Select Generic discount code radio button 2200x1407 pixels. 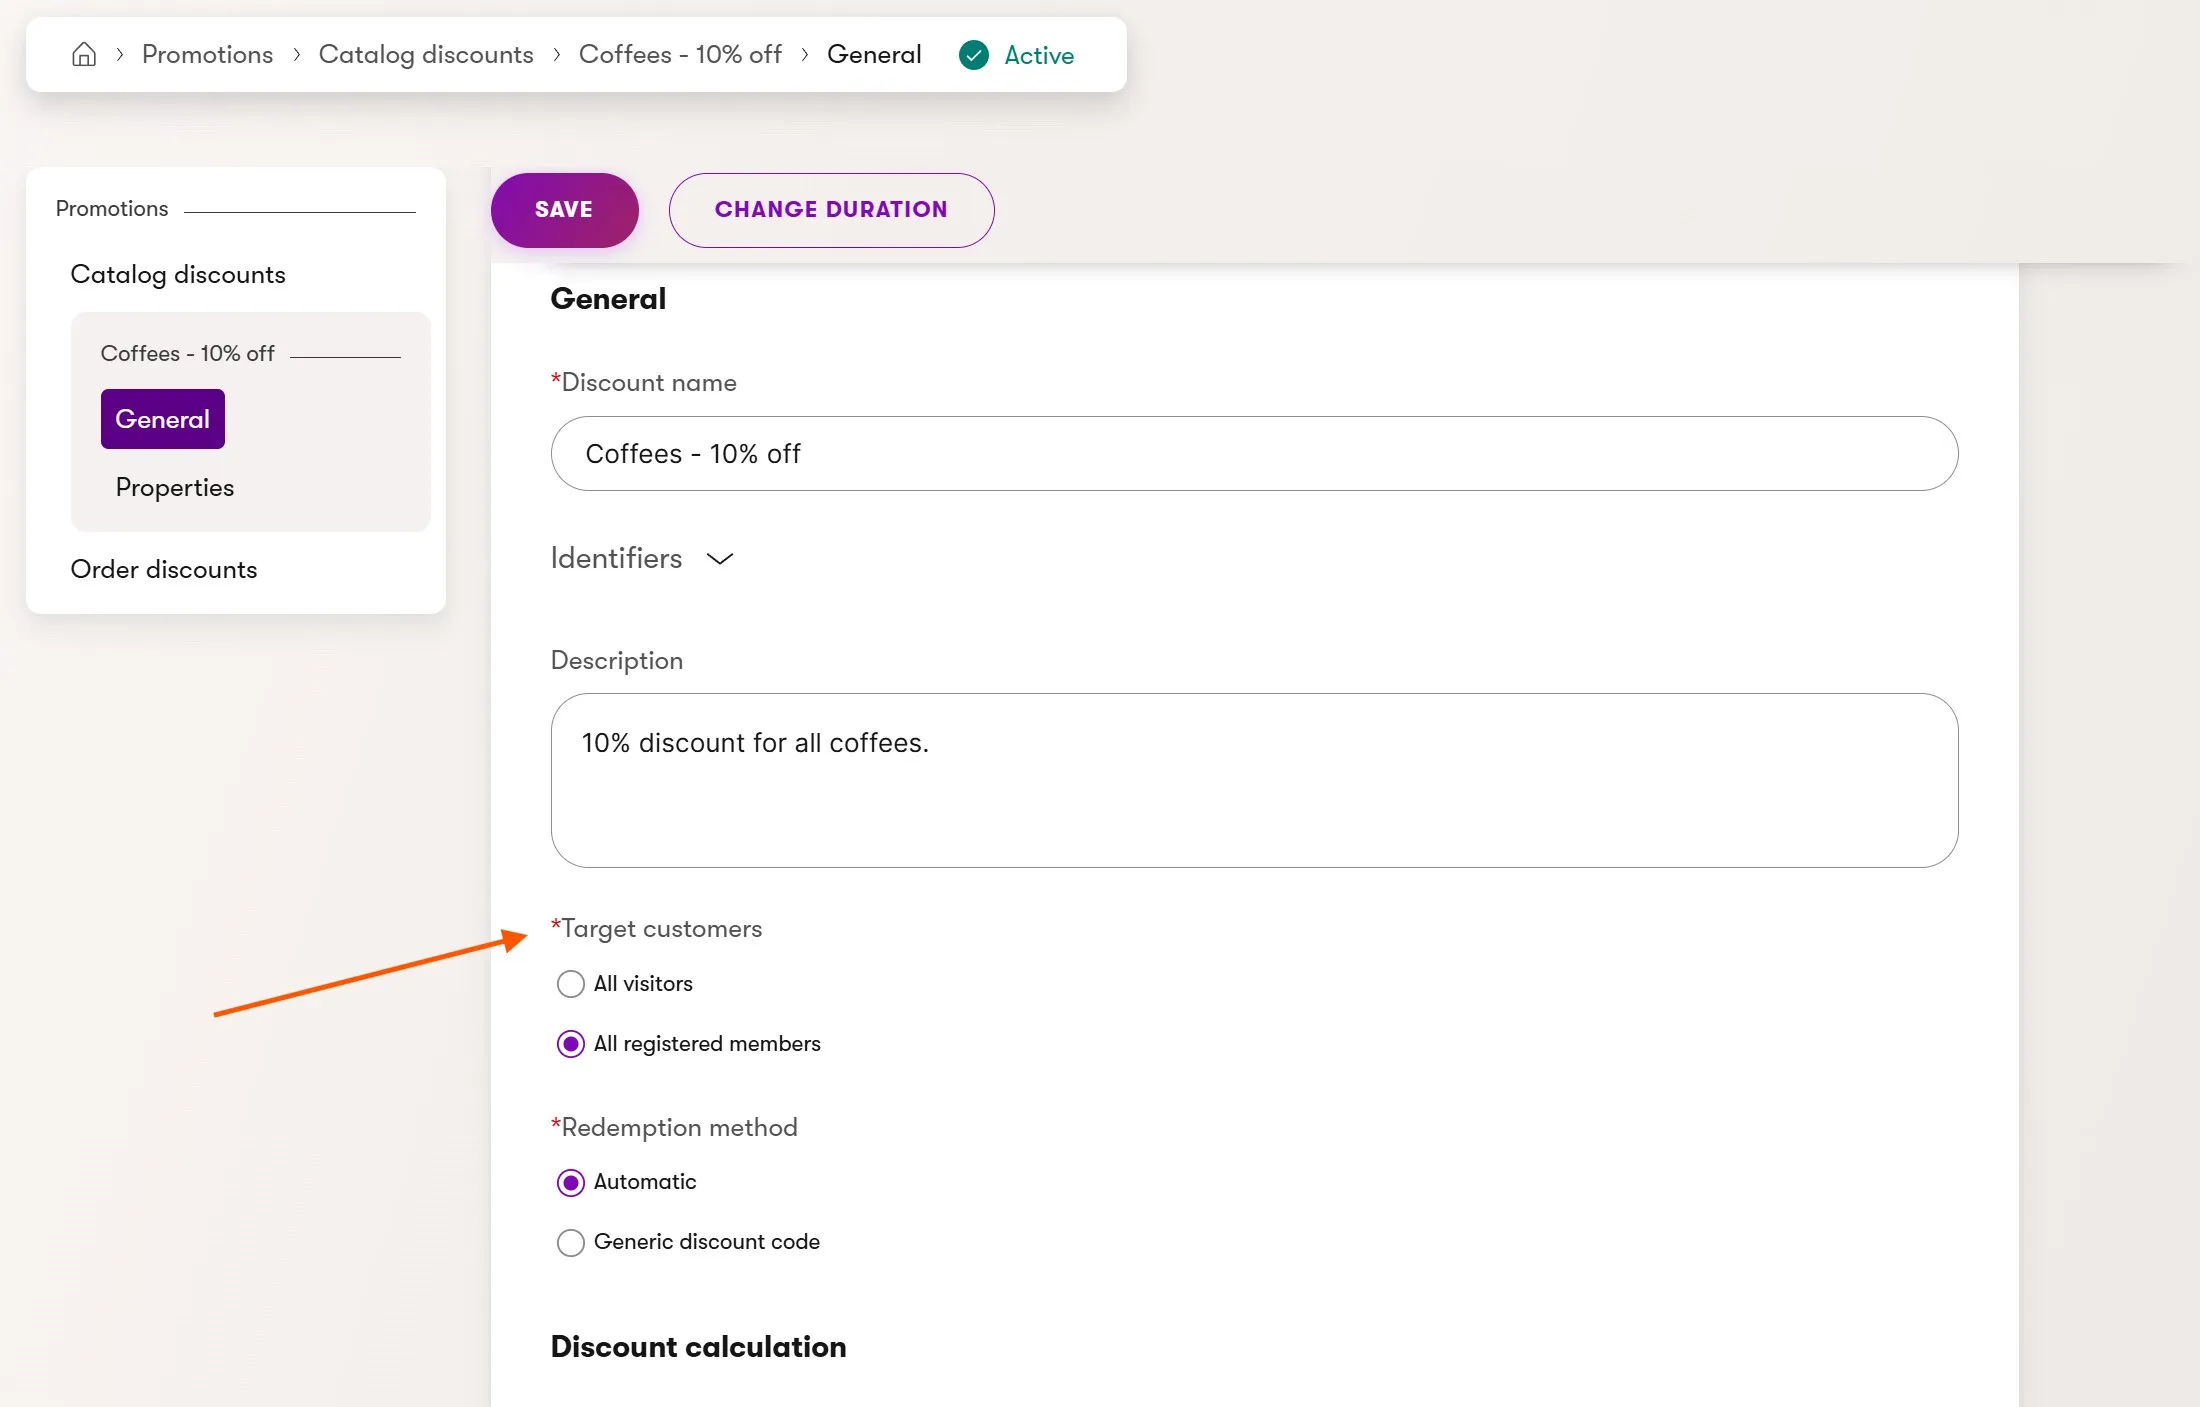(x=570, y=1242)
